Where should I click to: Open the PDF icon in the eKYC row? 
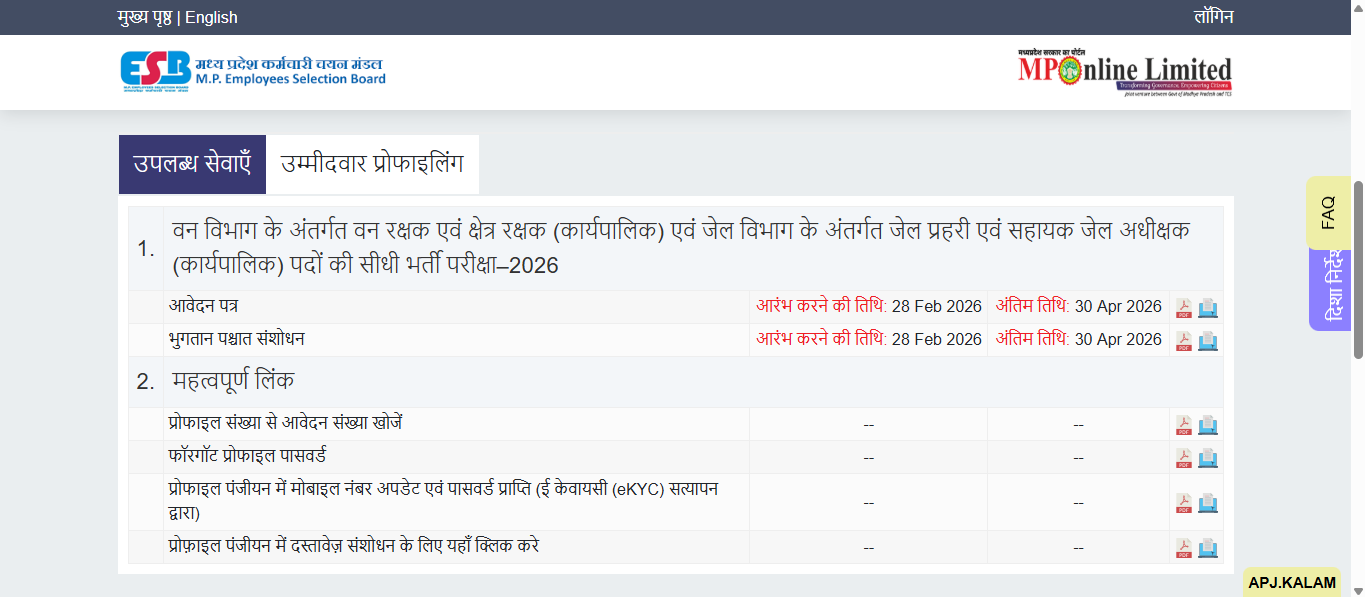click(1182, 502)
